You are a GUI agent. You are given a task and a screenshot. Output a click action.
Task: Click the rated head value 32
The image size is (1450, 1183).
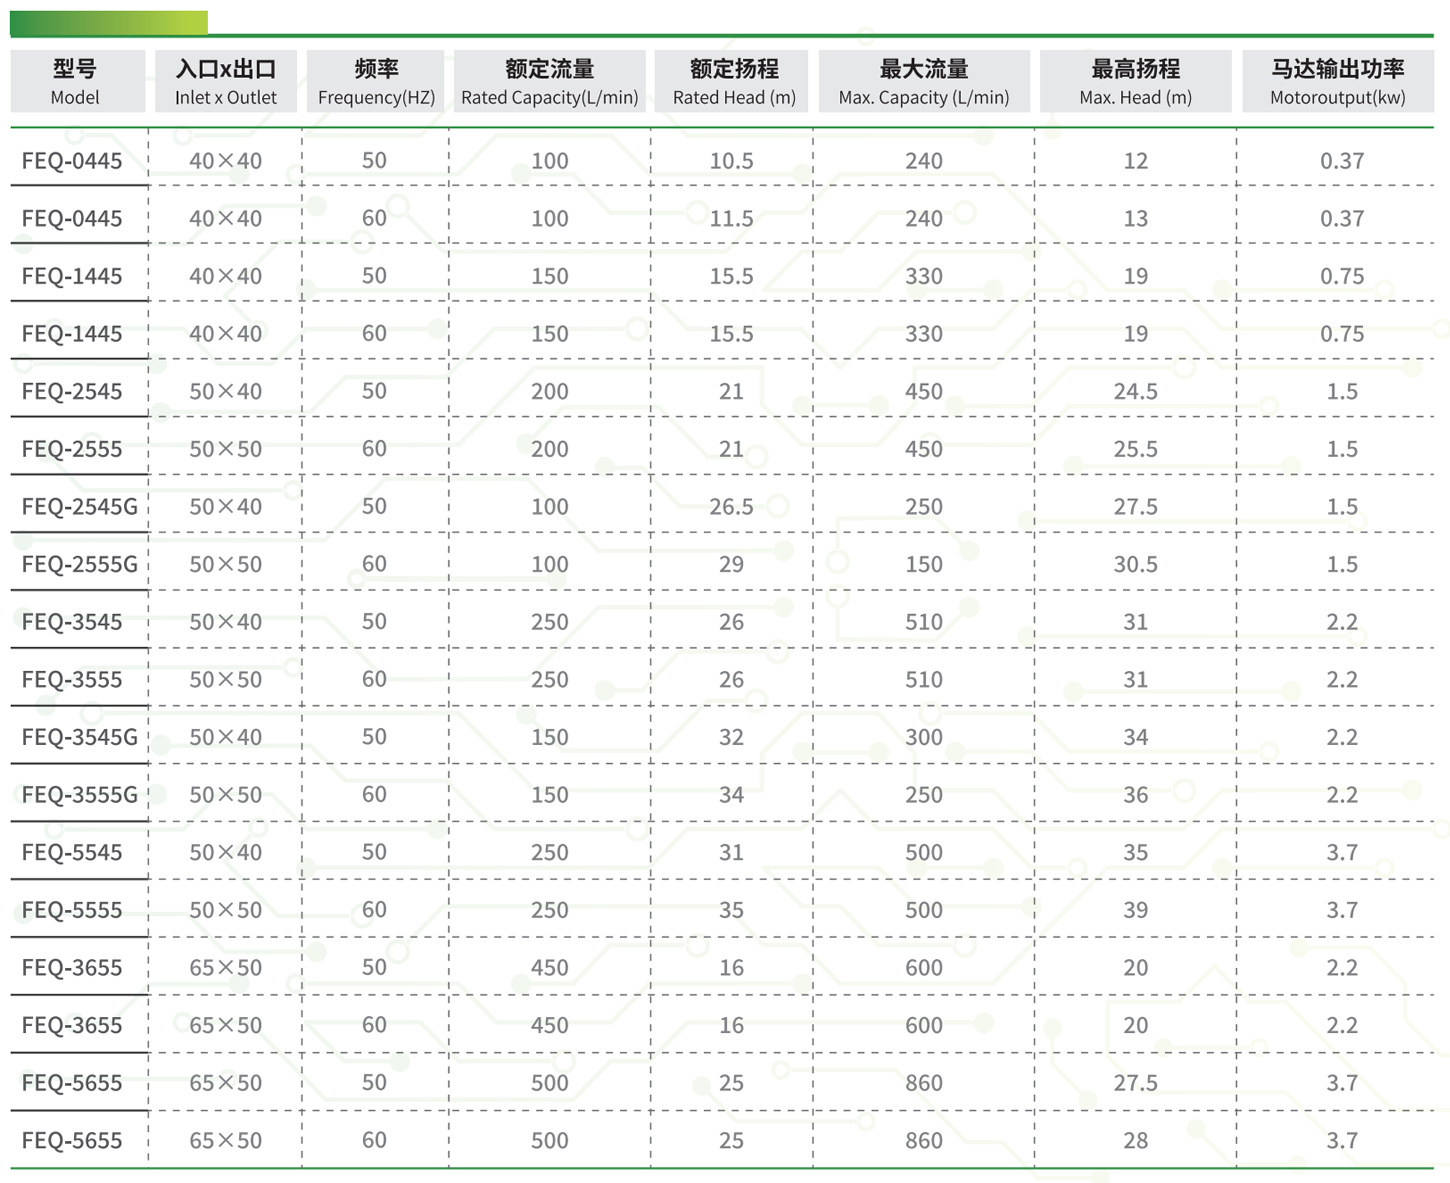point(732,737)
